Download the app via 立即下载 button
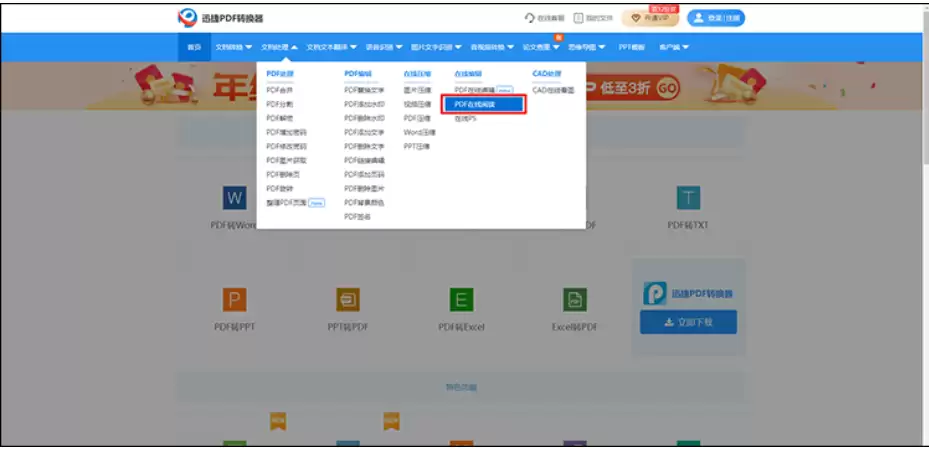929x449 pixels. tap(688, 322)
